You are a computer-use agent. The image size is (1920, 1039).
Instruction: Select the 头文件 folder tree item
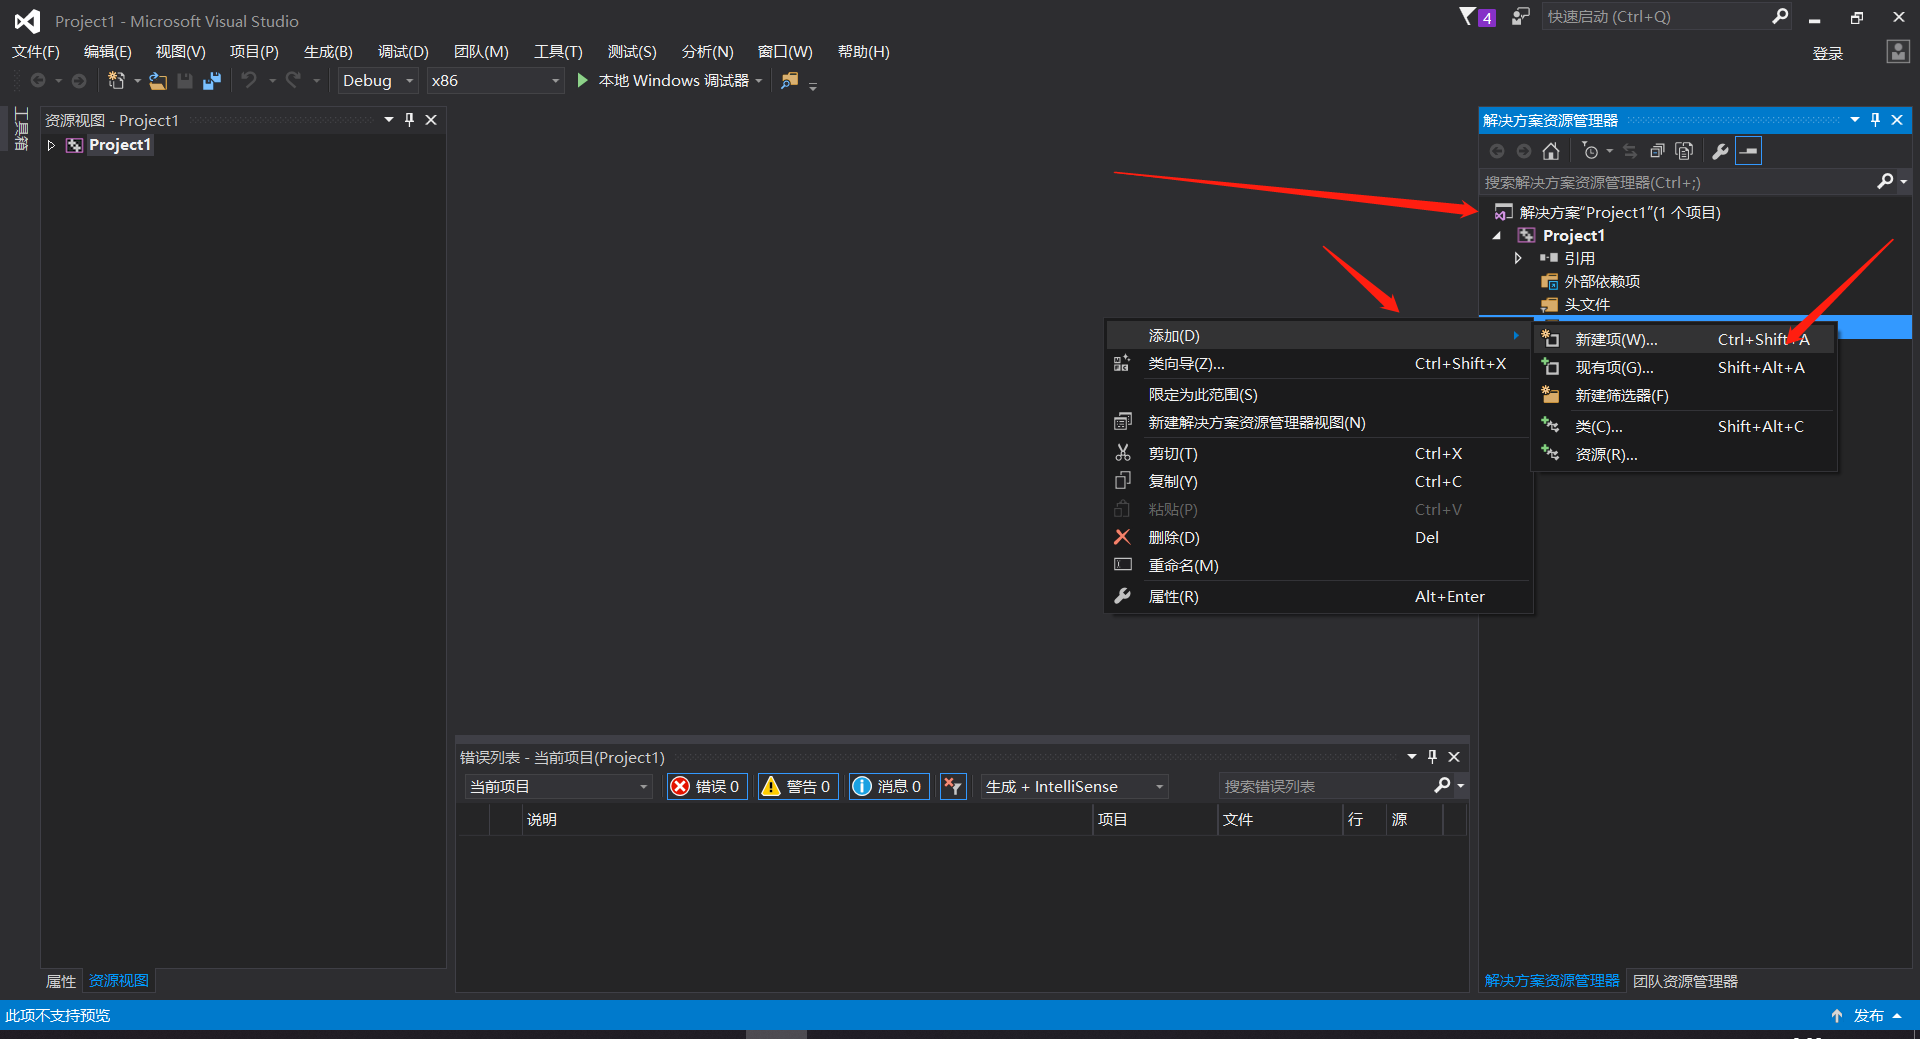coord(1587,305)
